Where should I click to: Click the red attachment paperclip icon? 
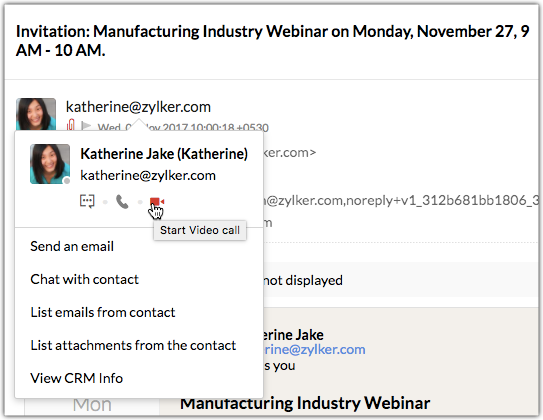pos(71,125)
